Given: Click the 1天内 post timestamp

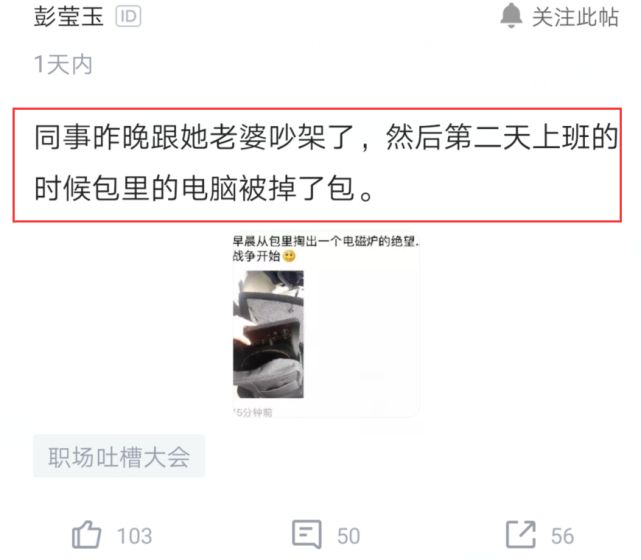Looking at the screenshot, I should tap(63, 65).
